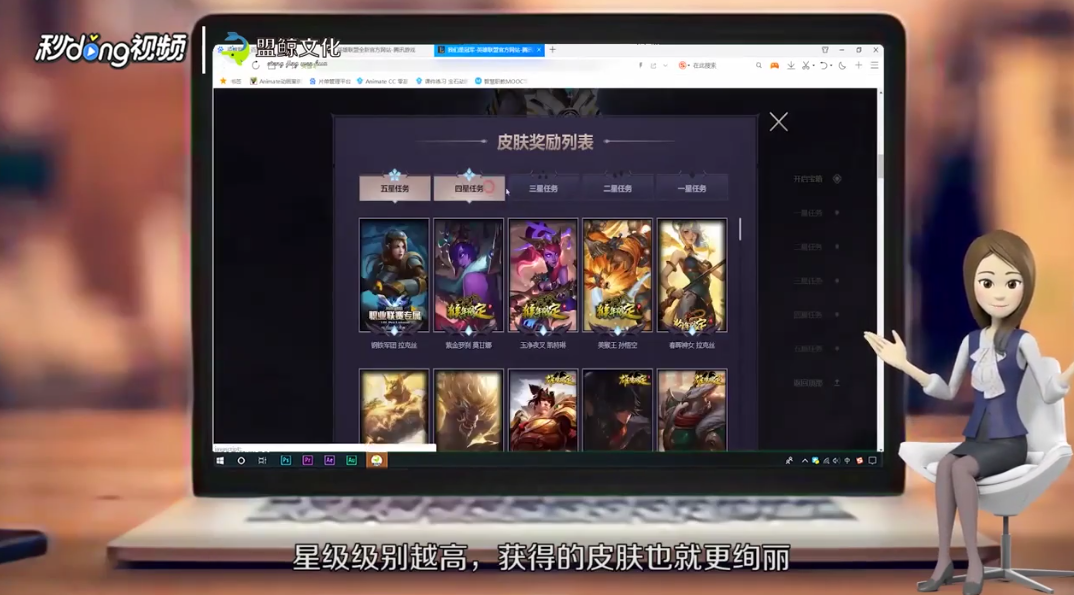
Task: Open the 一星任务 tab
Action: [692, 188]
